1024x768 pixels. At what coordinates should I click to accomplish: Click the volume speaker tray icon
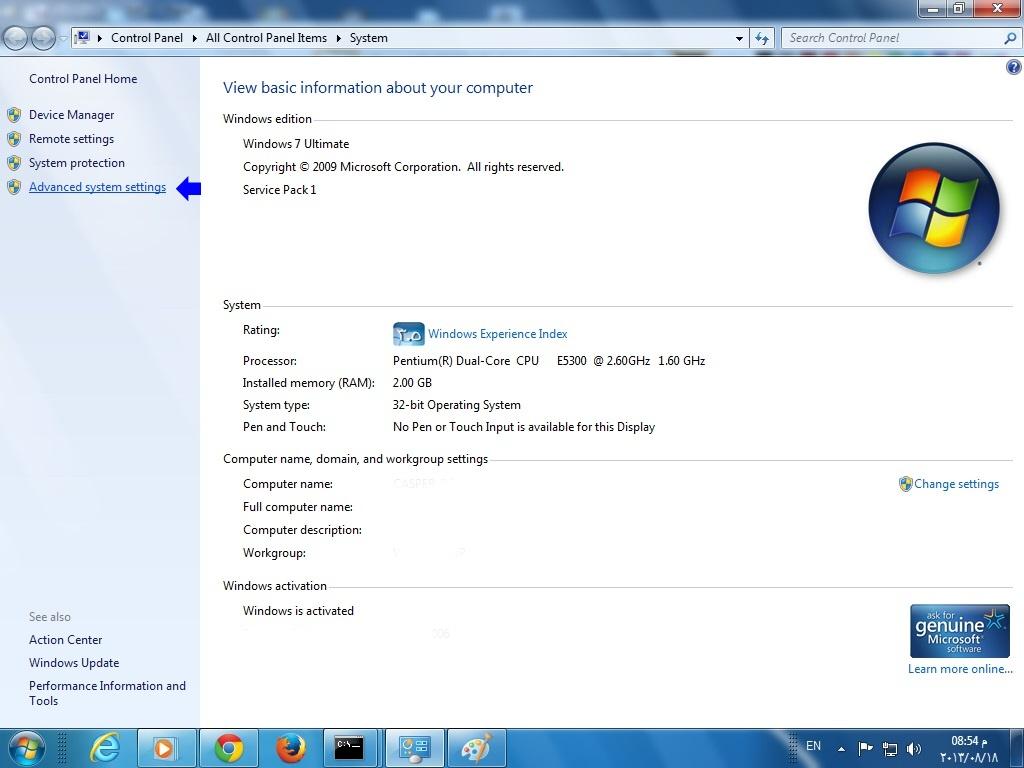coord(914,748)
